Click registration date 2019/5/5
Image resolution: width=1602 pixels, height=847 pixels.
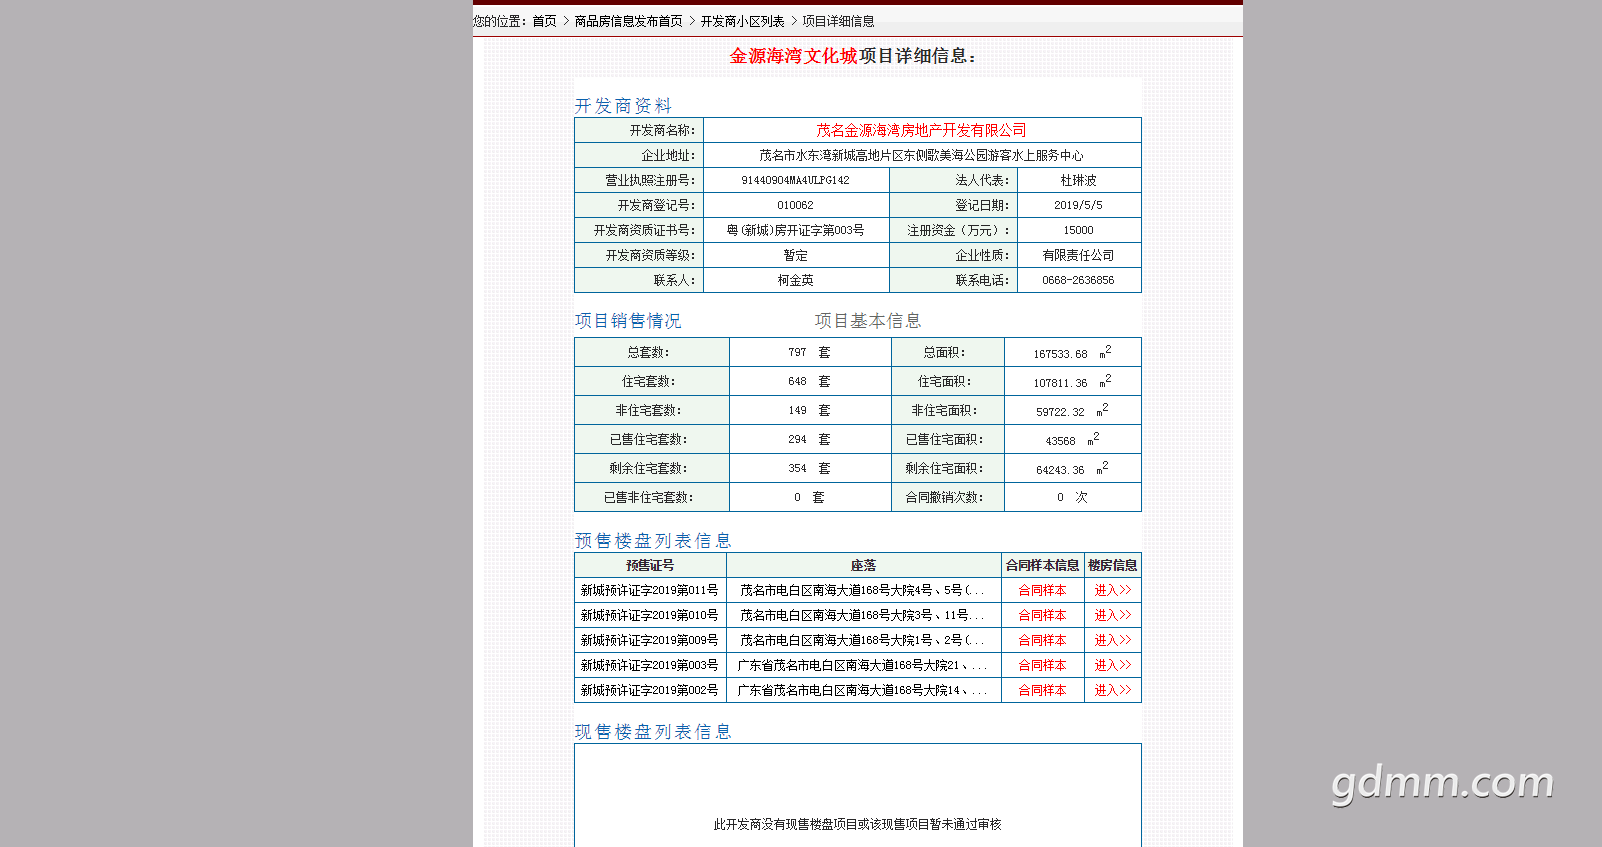(1078, 205)
